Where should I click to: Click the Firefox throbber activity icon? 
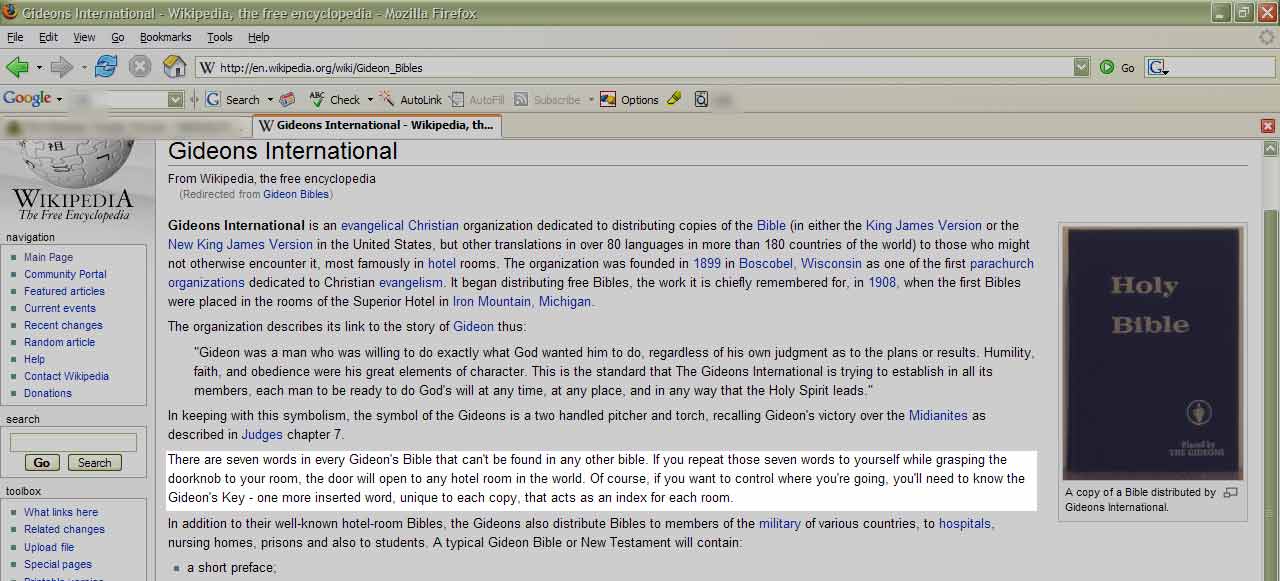point(1267,37)
